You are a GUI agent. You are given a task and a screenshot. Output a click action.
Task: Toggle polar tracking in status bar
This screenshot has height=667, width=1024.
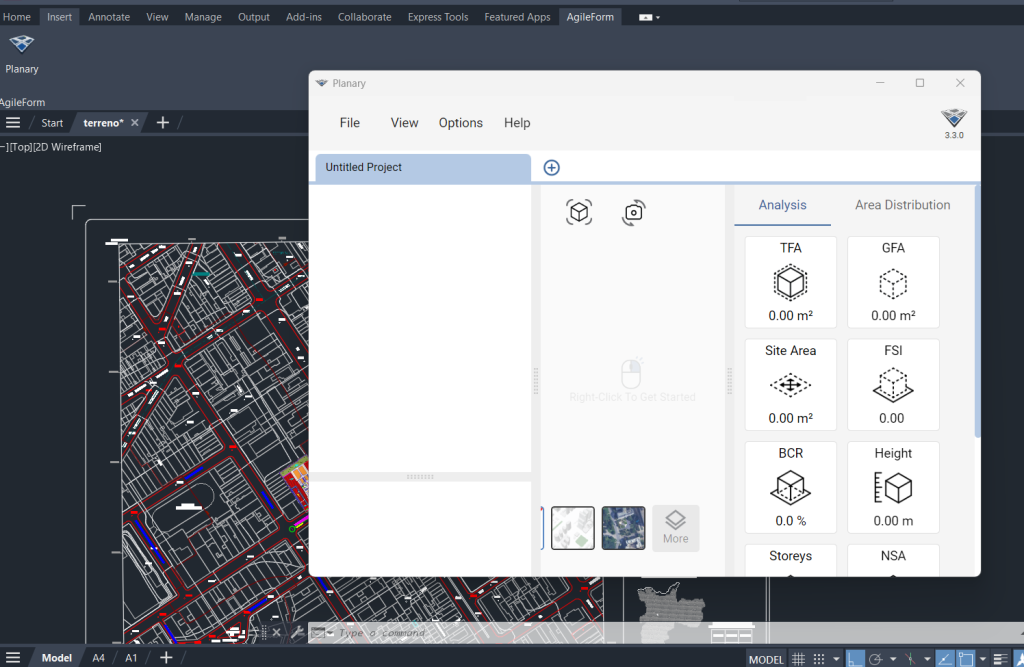pos(876,659)
